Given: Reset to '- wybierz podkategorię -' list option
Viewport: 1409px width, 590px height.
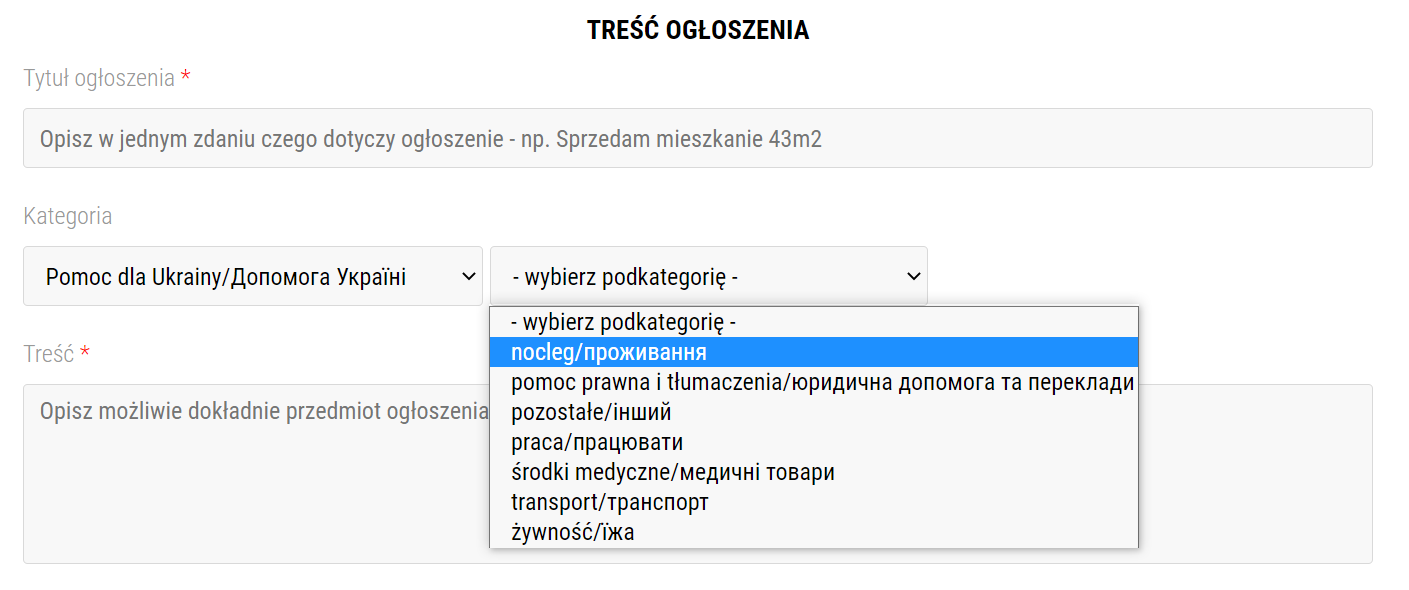Looking at the screenshot, I should coord(814,322).
